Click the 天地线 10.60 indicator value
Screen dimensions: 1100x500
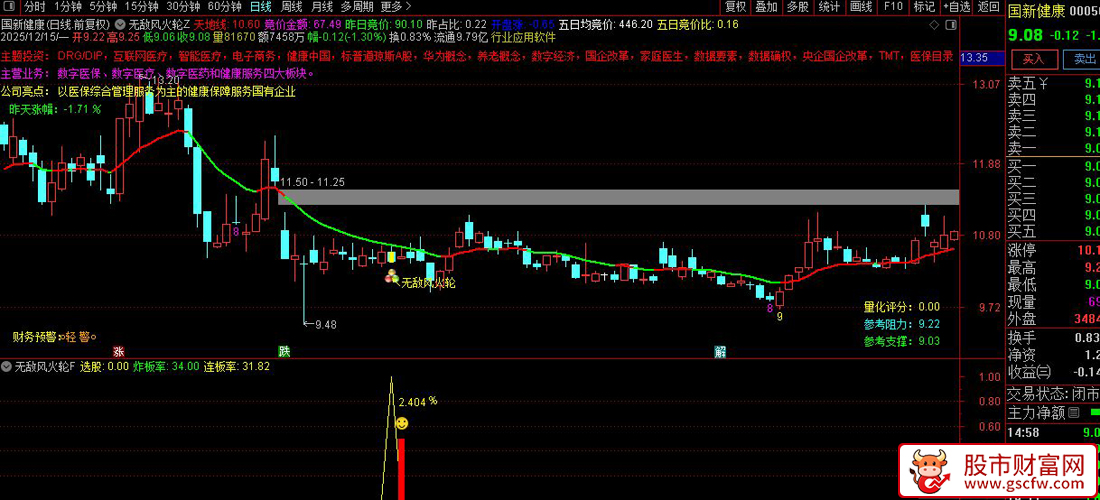coord(228,24)
